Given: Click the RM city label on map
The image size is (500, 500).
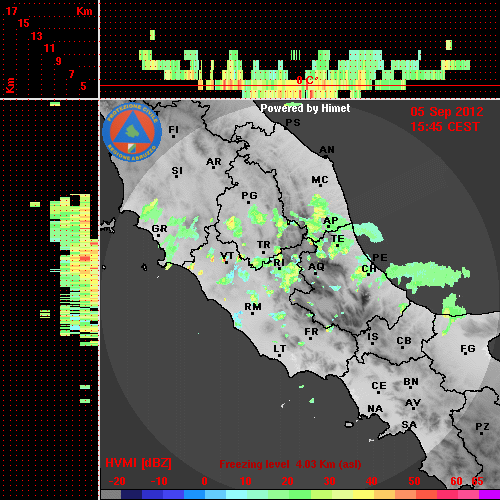Looking at the screenshot, I should 253,307.
